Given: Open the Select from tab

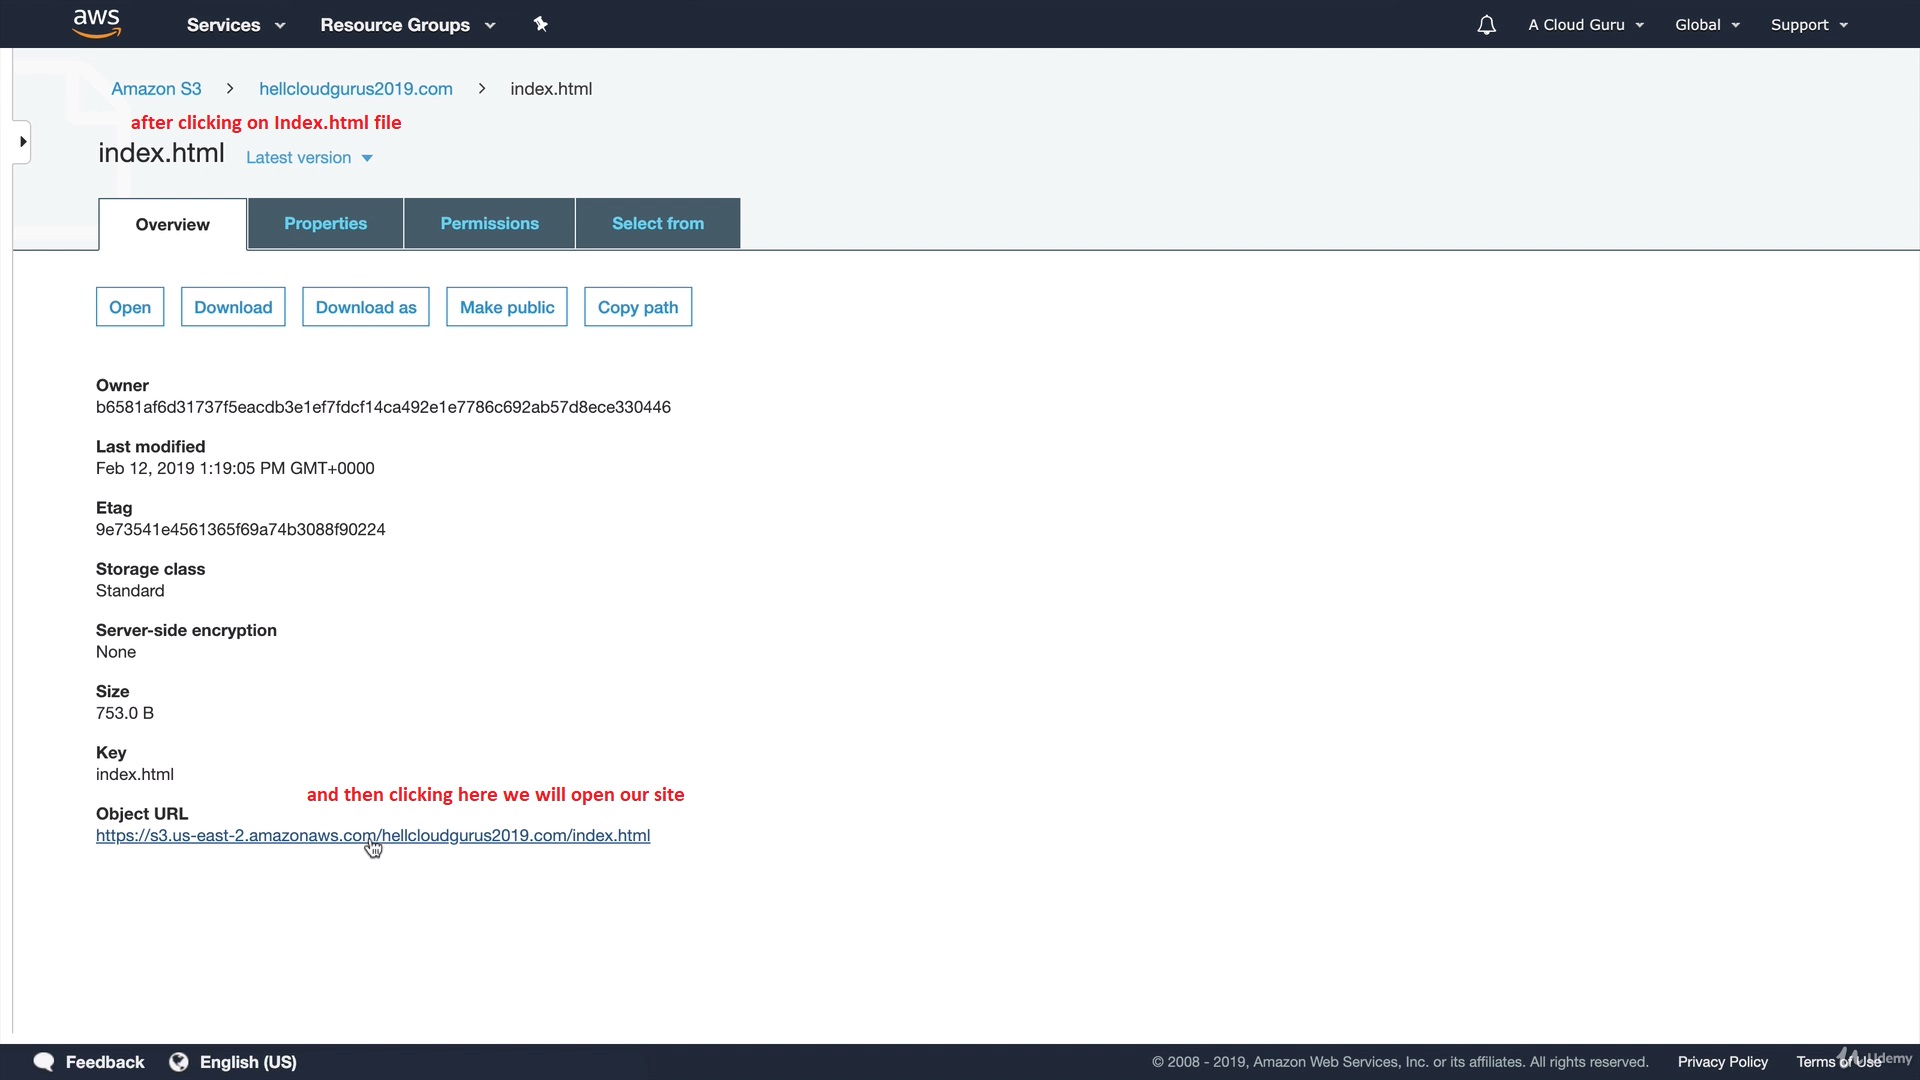Looking at the screenshot, I should [x=658, y=224].
